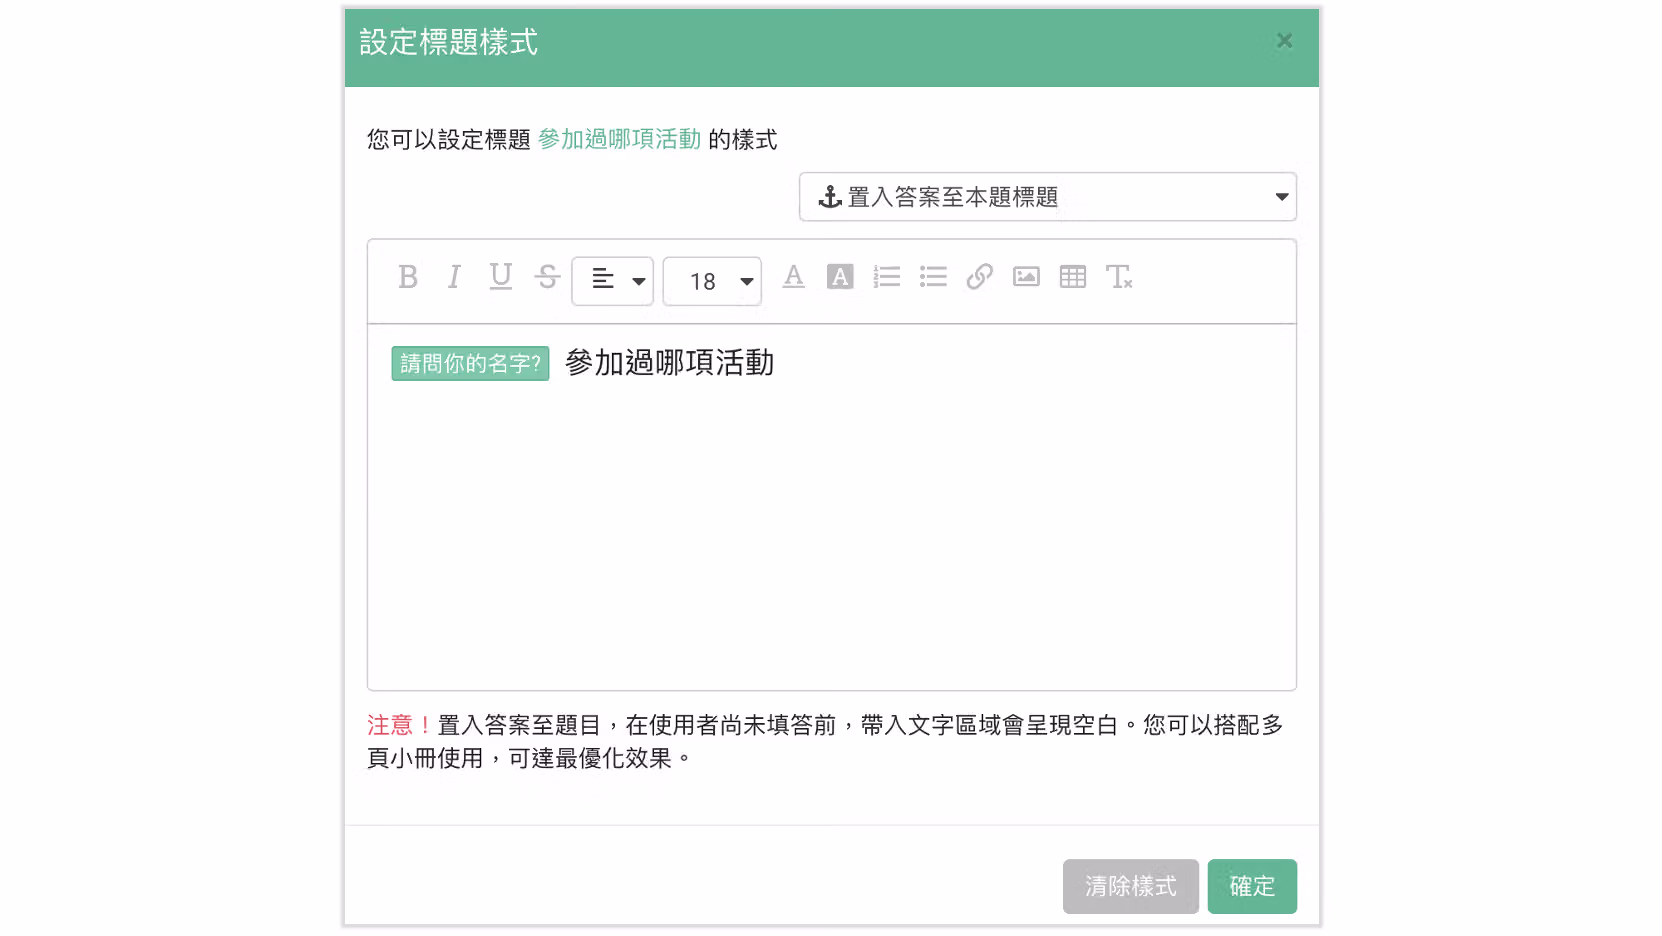Toggle bold formatting in editor toolbar
This screenshot has width=1662, height=936.
click(408, 277)
